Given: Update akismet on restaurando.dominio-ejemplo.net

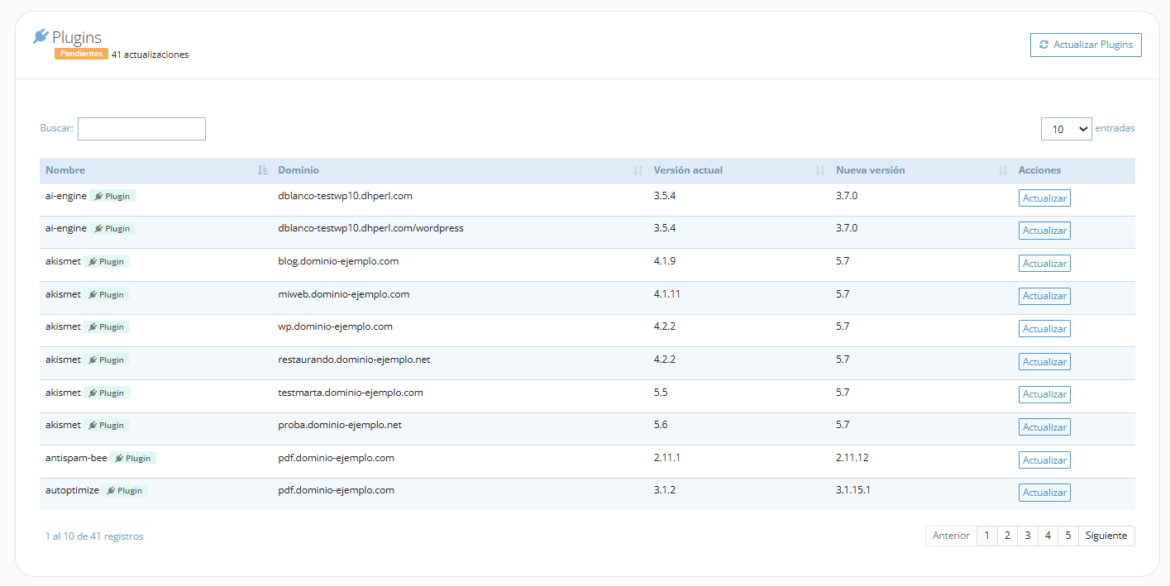Looking at the screenshot, I should click(1045, 361).
